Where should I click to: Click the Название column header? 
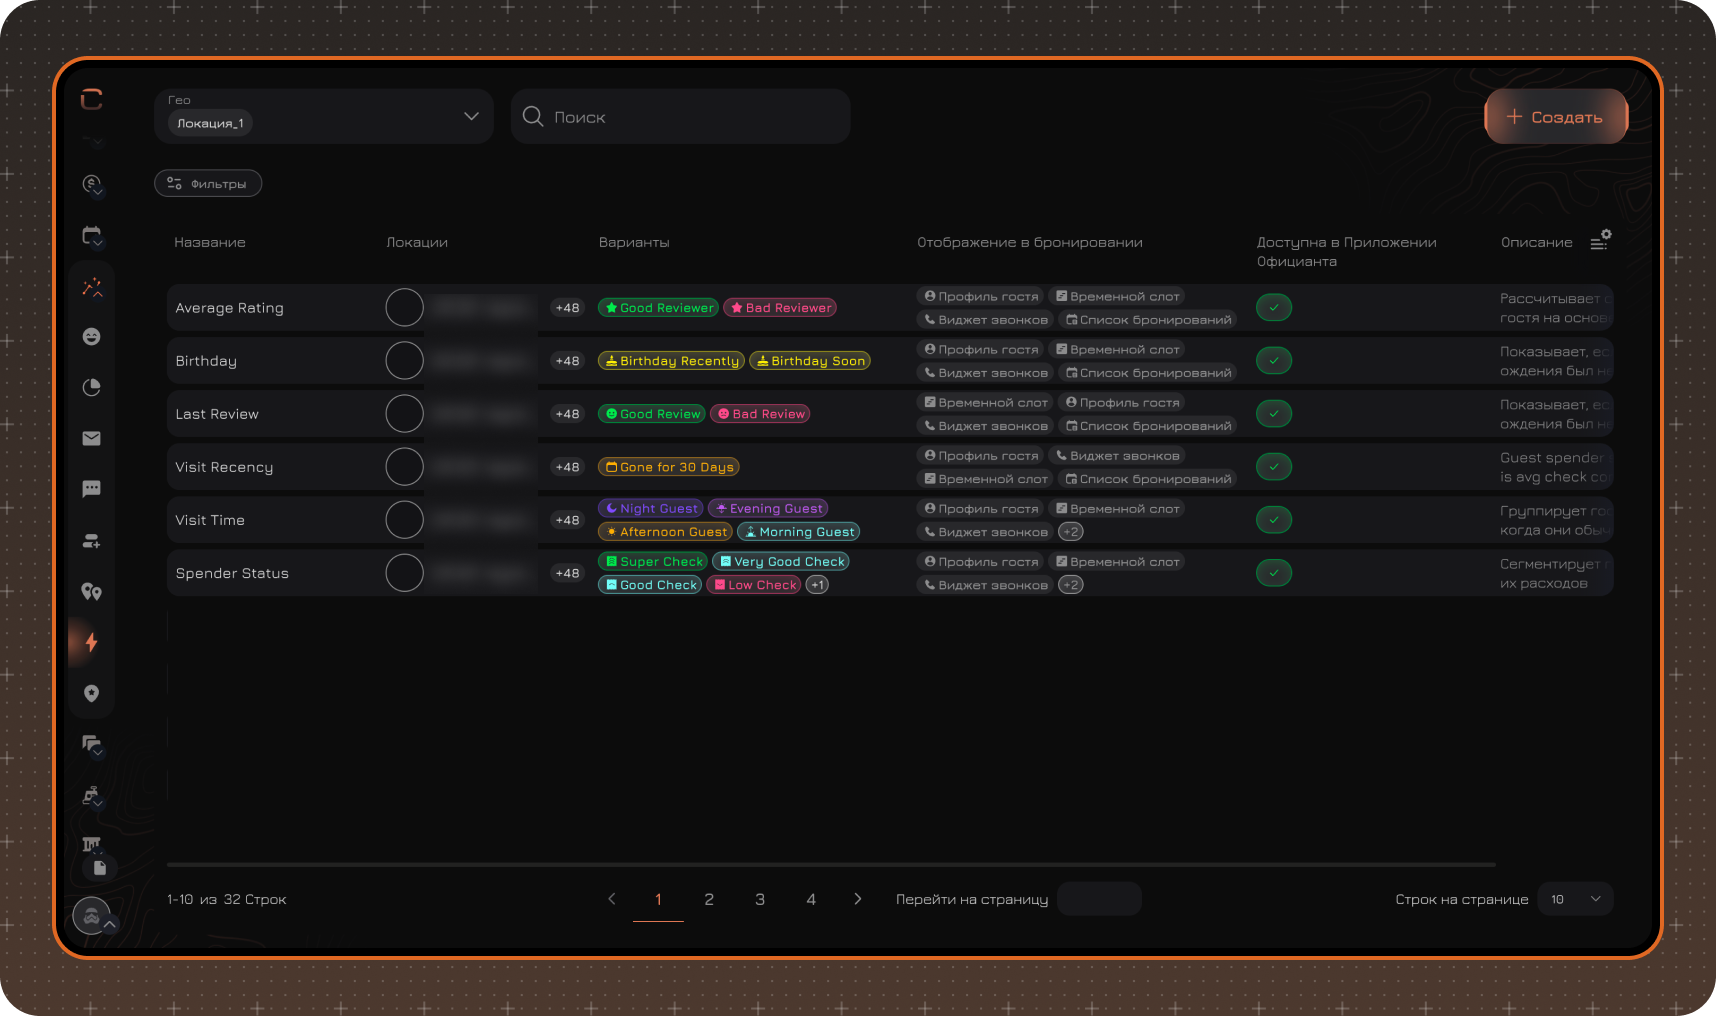click(210, 242)
